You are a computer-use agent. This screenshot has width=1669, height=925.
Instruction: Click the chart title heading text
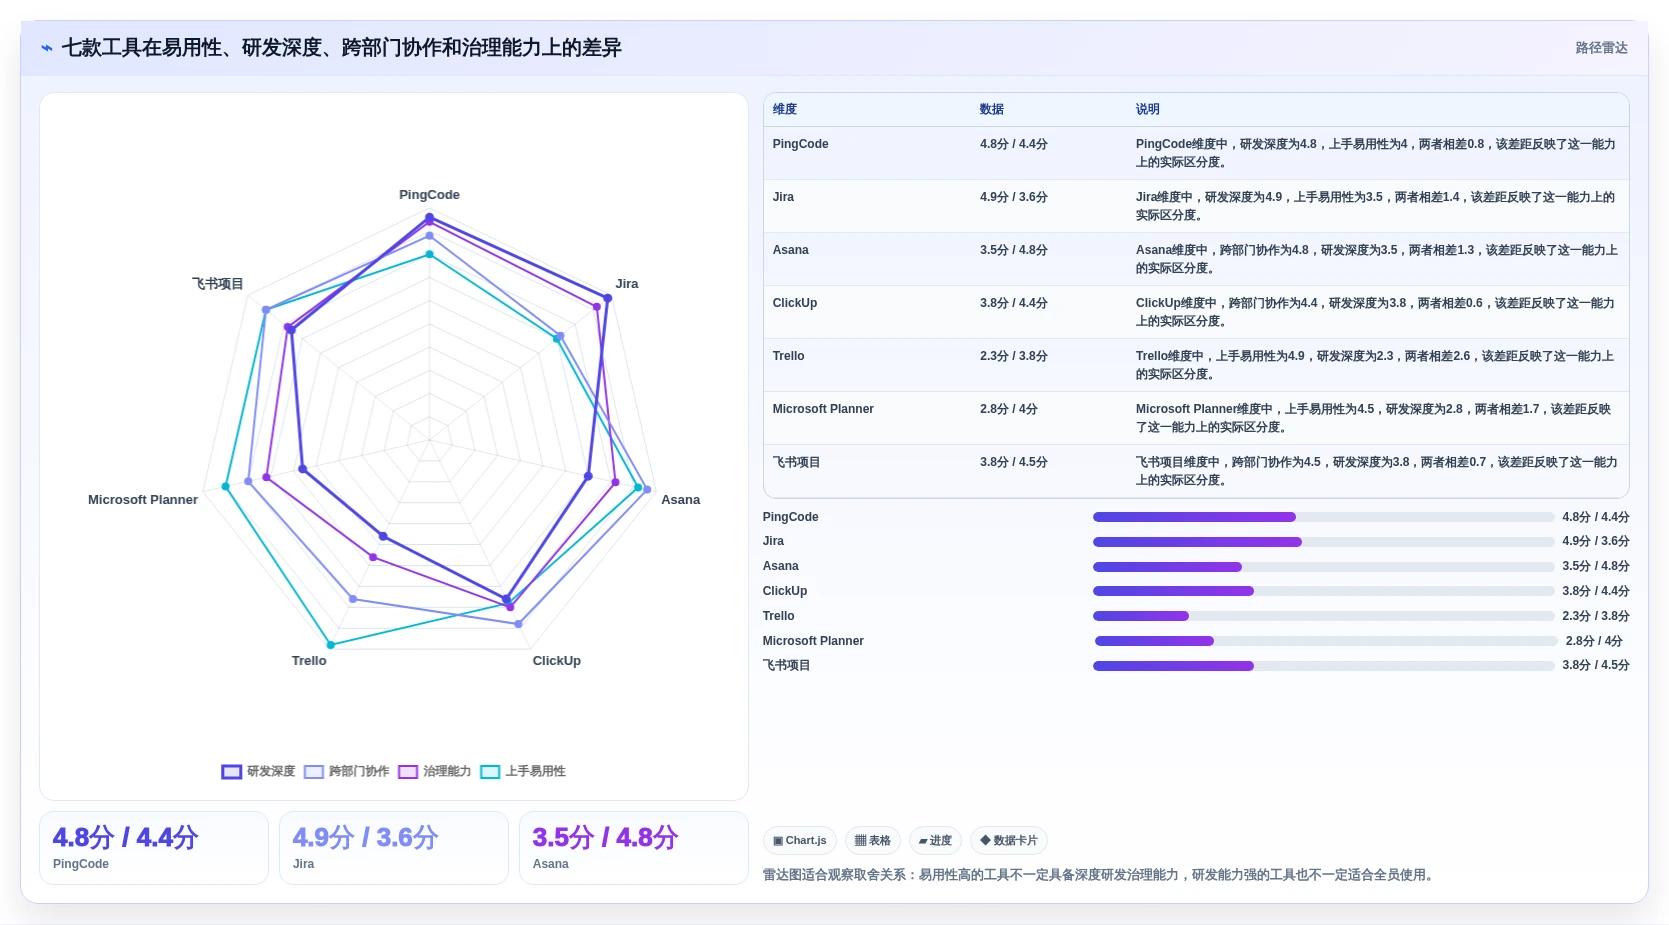[341, 48]
